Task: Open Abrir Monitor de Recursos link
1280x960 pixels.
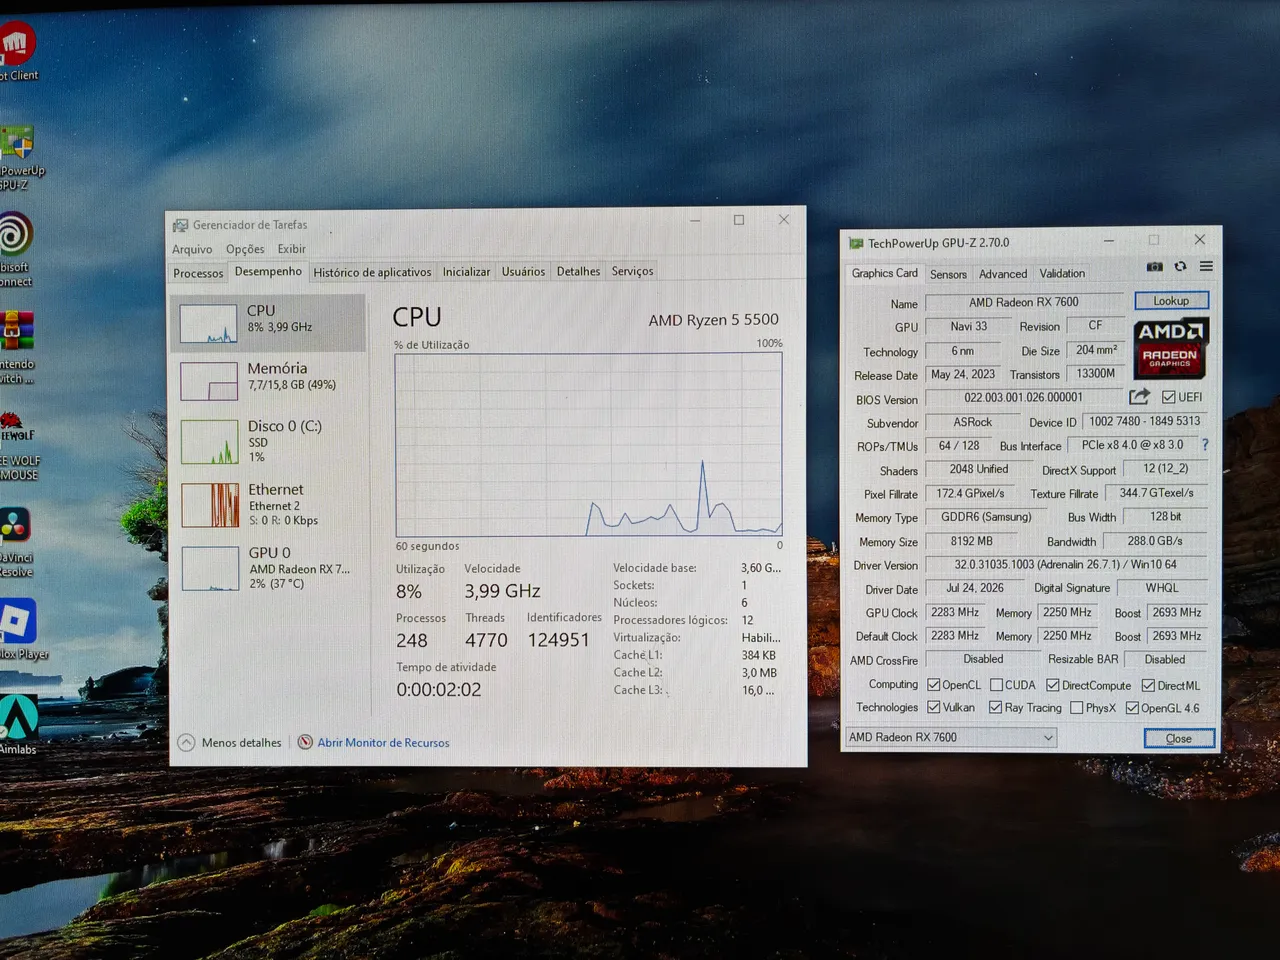Action: (x=383, y=743)
